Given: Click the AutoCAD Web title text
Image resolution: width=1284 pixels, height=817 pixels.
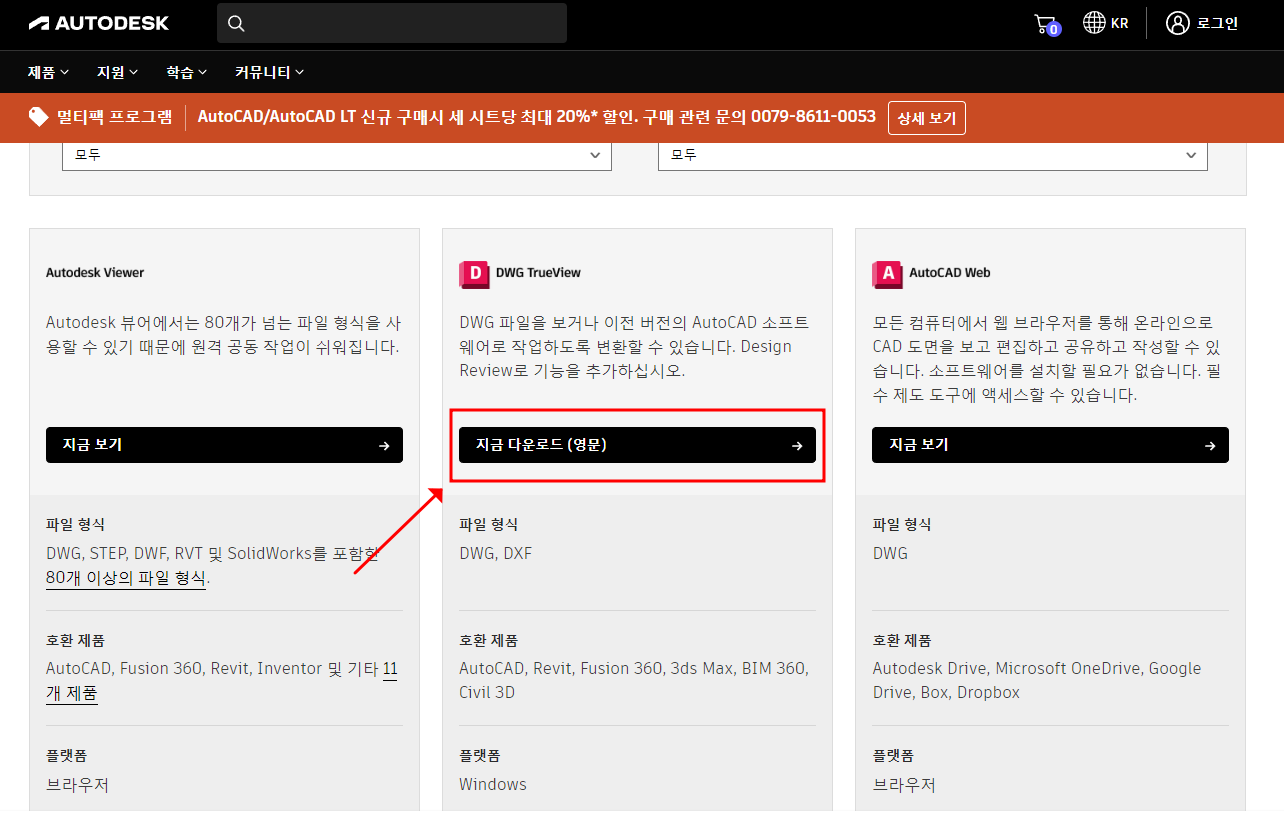Looking at the screenshot, I should click(950, 272).
